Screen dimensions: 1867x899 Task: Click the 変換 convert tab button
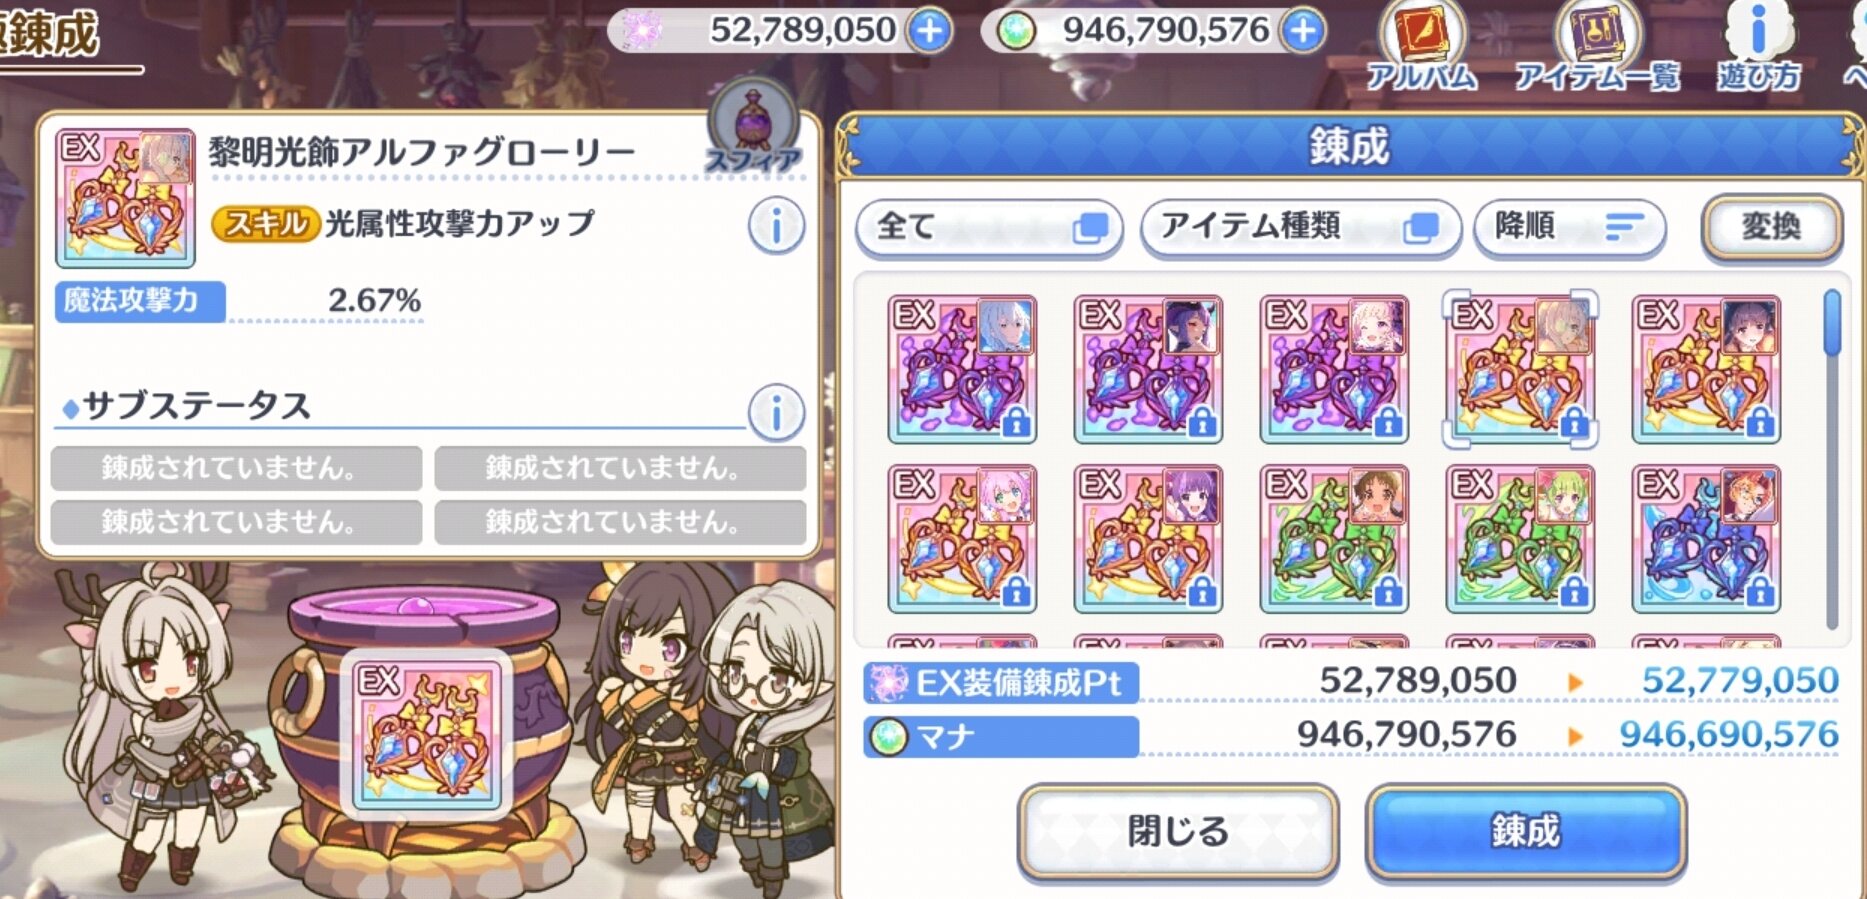click(x=1772, y=227)
